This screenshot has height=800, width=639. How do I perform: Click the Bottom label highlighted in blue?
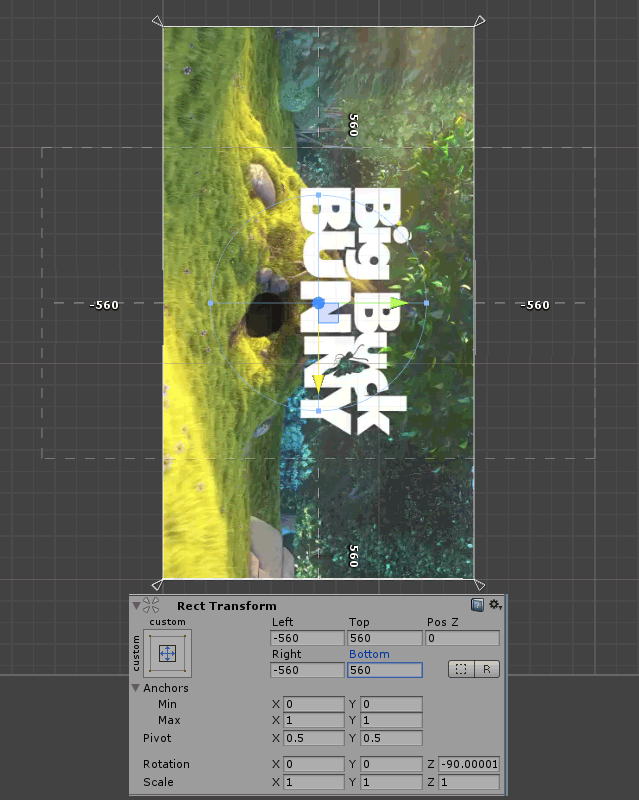click(x=369, y=654)
